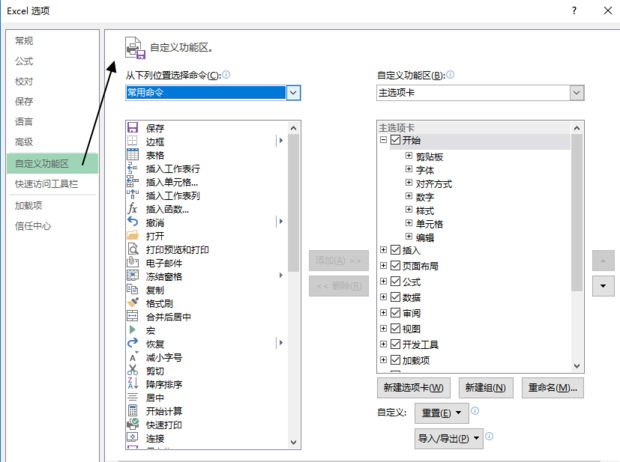The width and height of the screenshot is (620, 462).
Task: Uncheck the 数据 tab checkbox
Action: coord(395,297)
